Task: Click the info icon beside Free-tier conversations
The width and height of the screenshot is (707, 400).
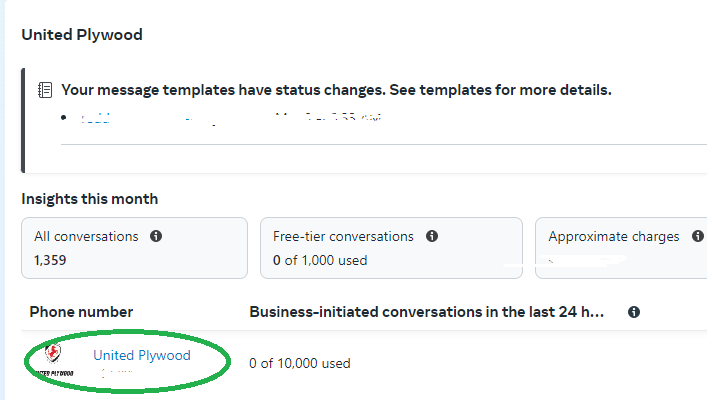Action: (x=432, y=236)
